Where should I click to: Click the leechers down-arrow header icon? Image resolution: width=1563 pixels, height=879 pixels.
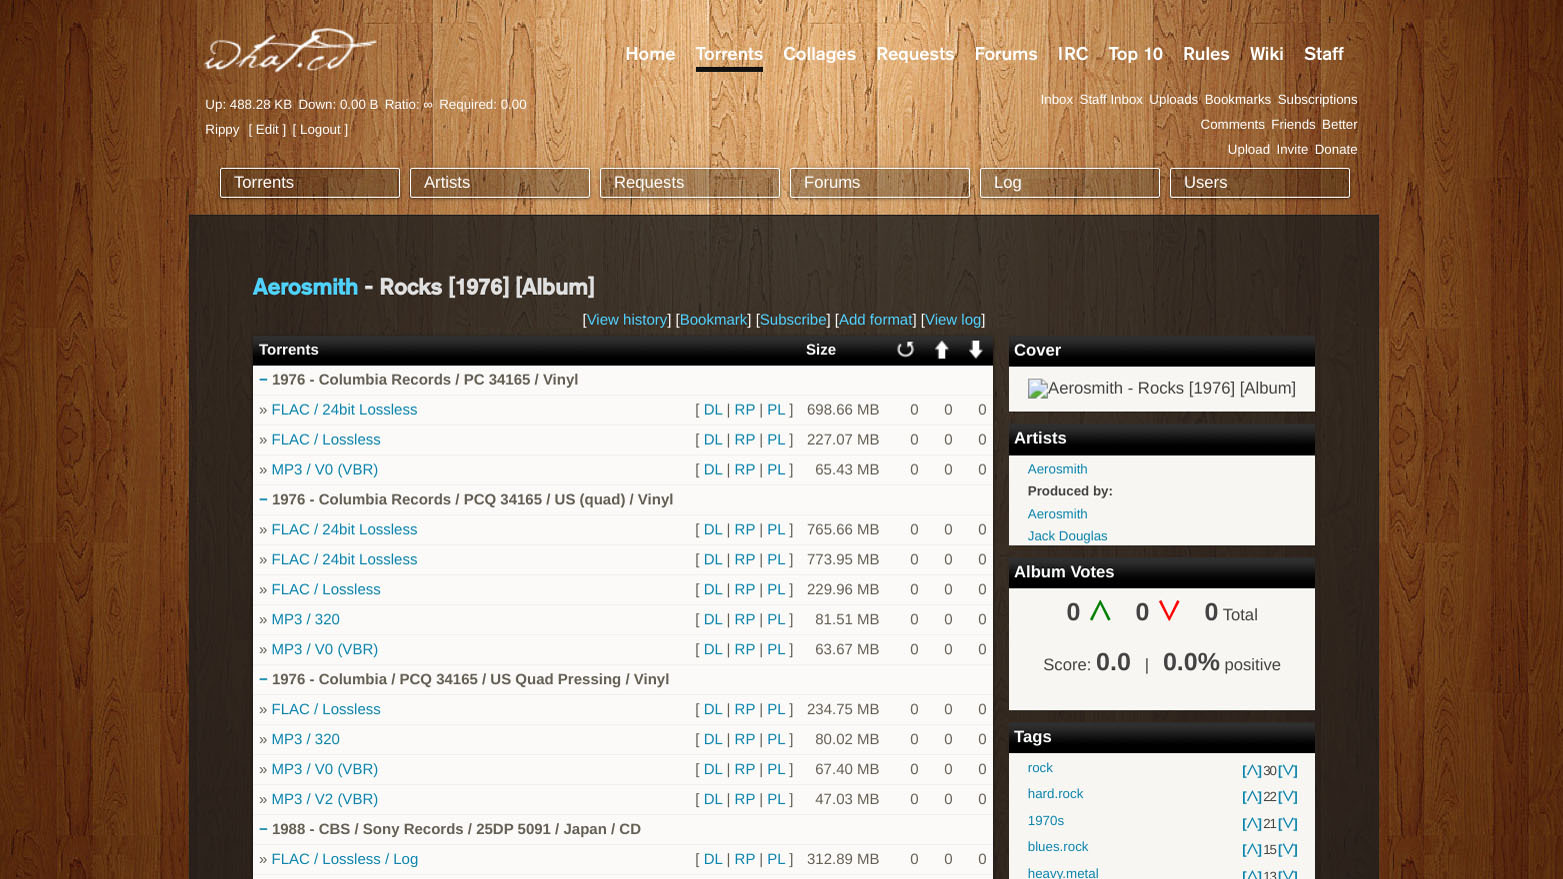pos(976,350)
